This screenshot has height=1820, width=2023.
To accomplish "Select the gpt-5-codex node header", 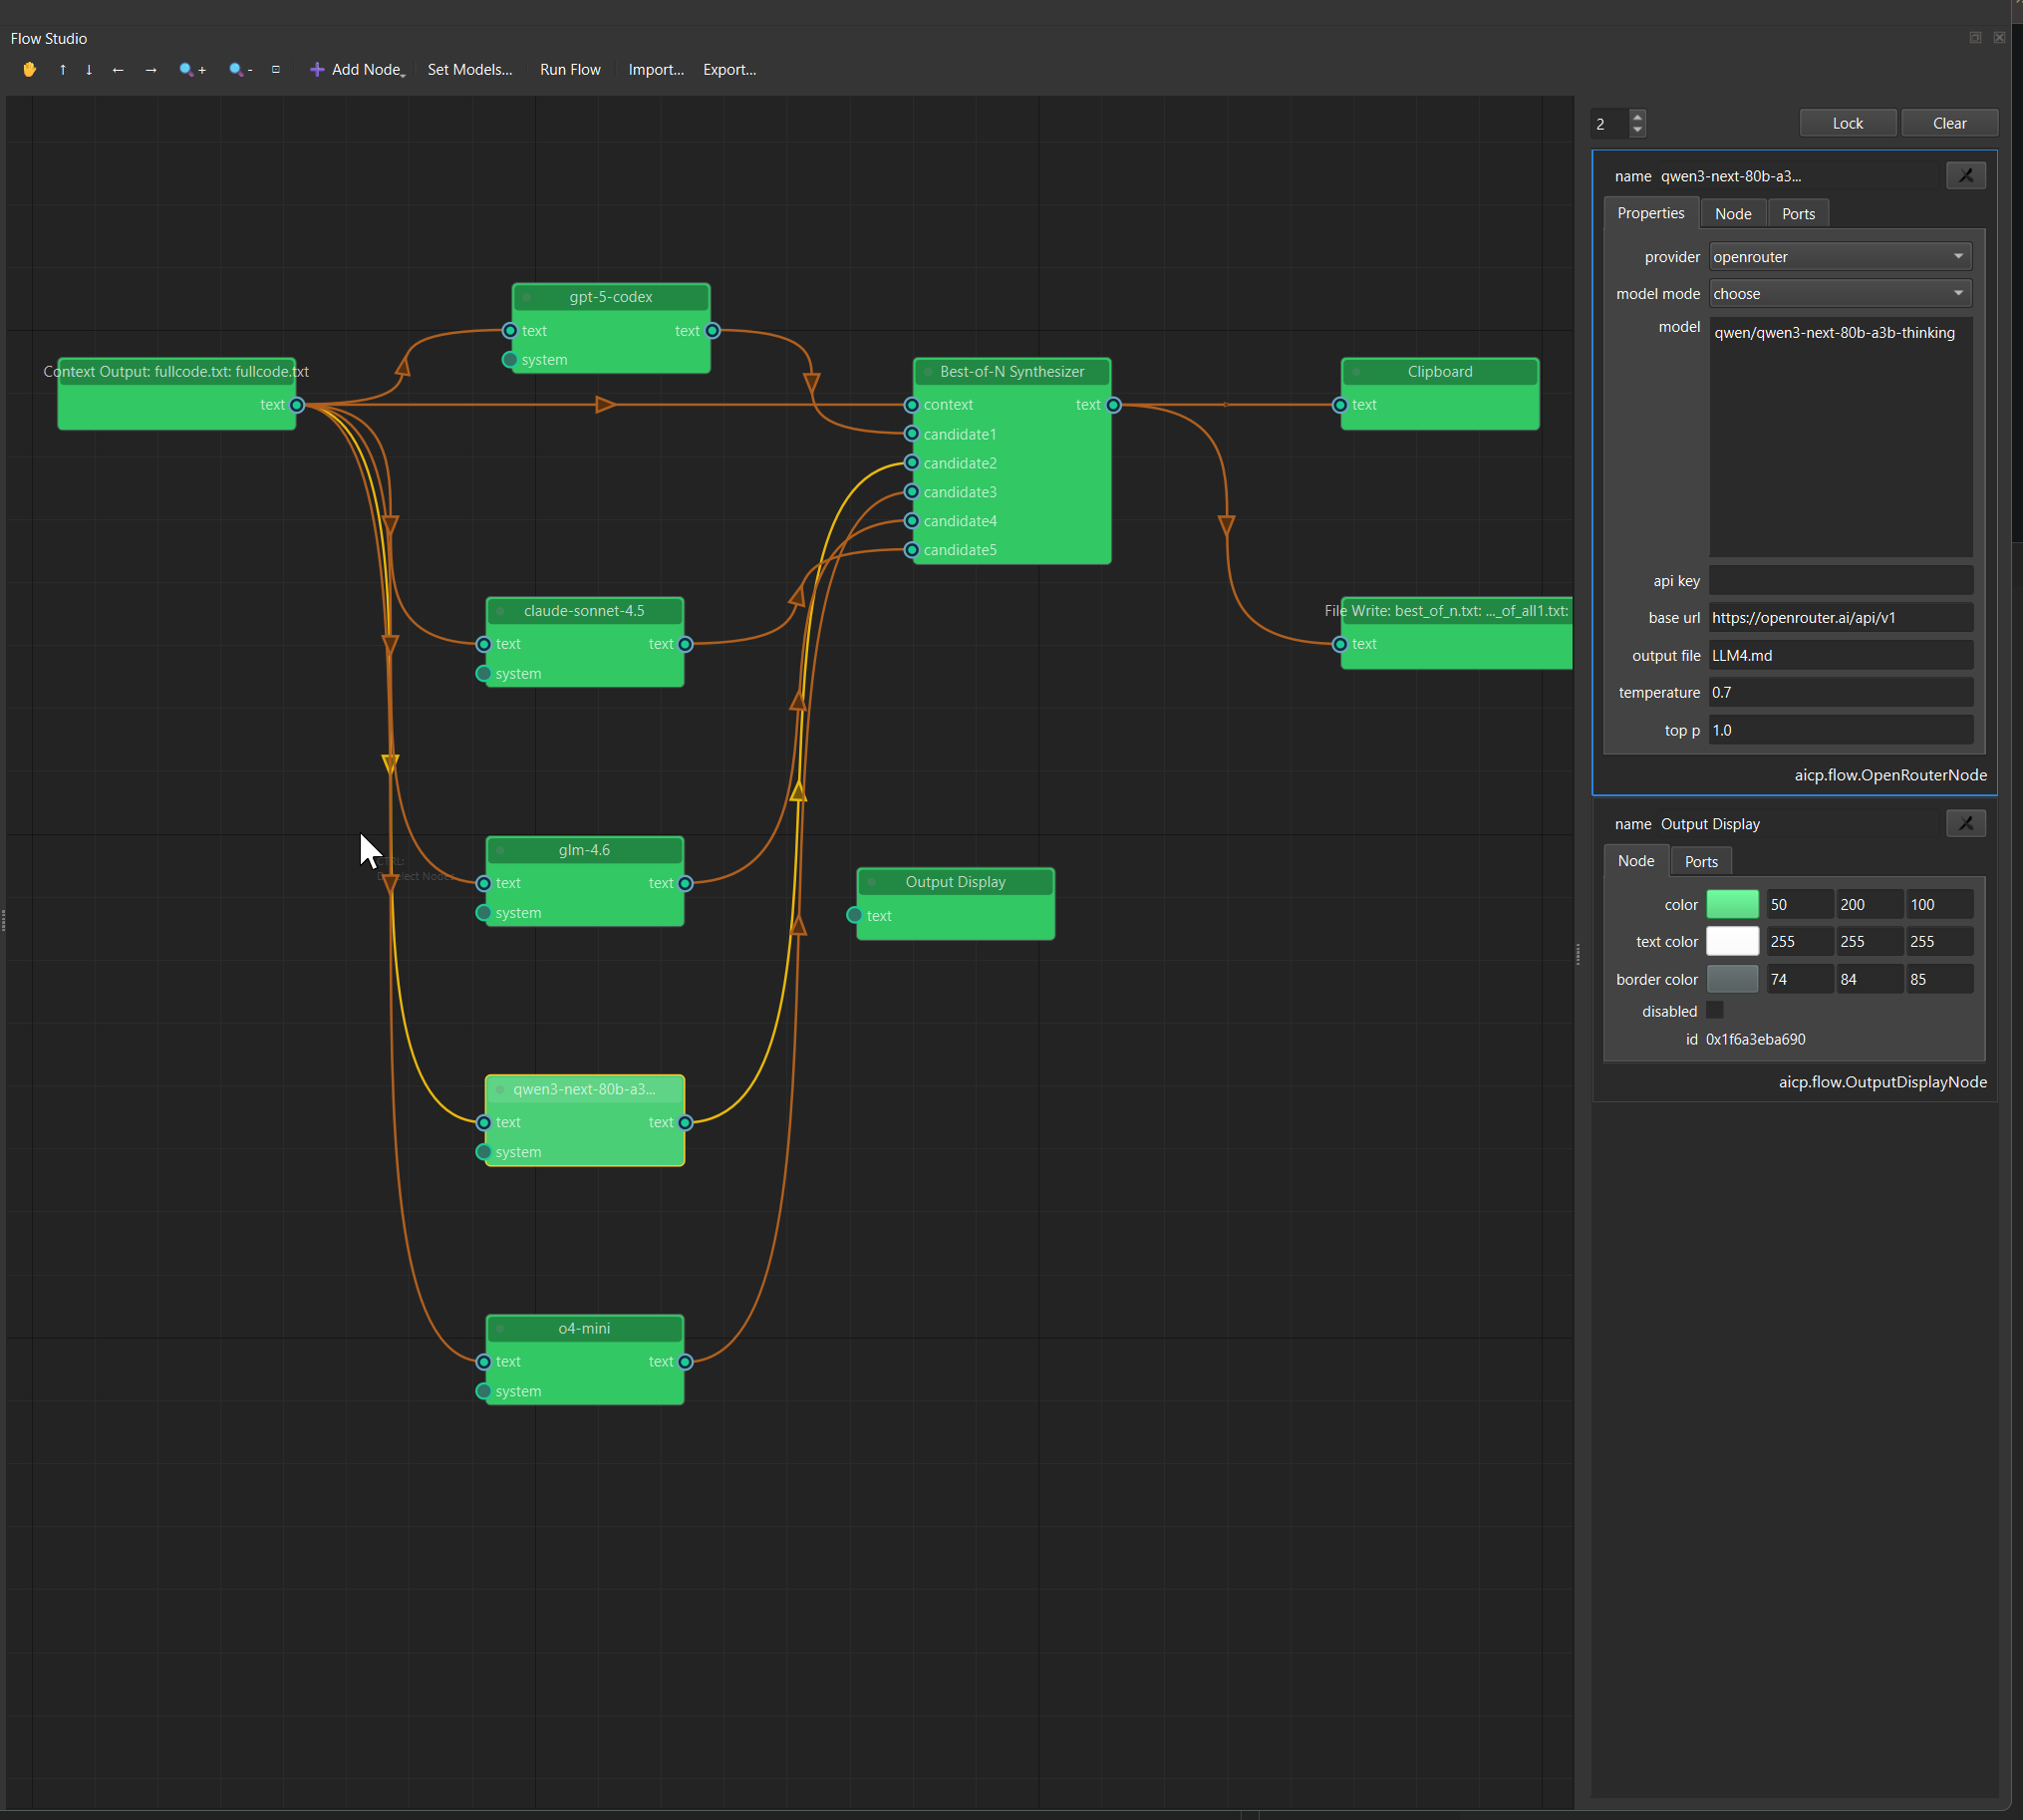I will pyautogui.click(x=611, y=297).
